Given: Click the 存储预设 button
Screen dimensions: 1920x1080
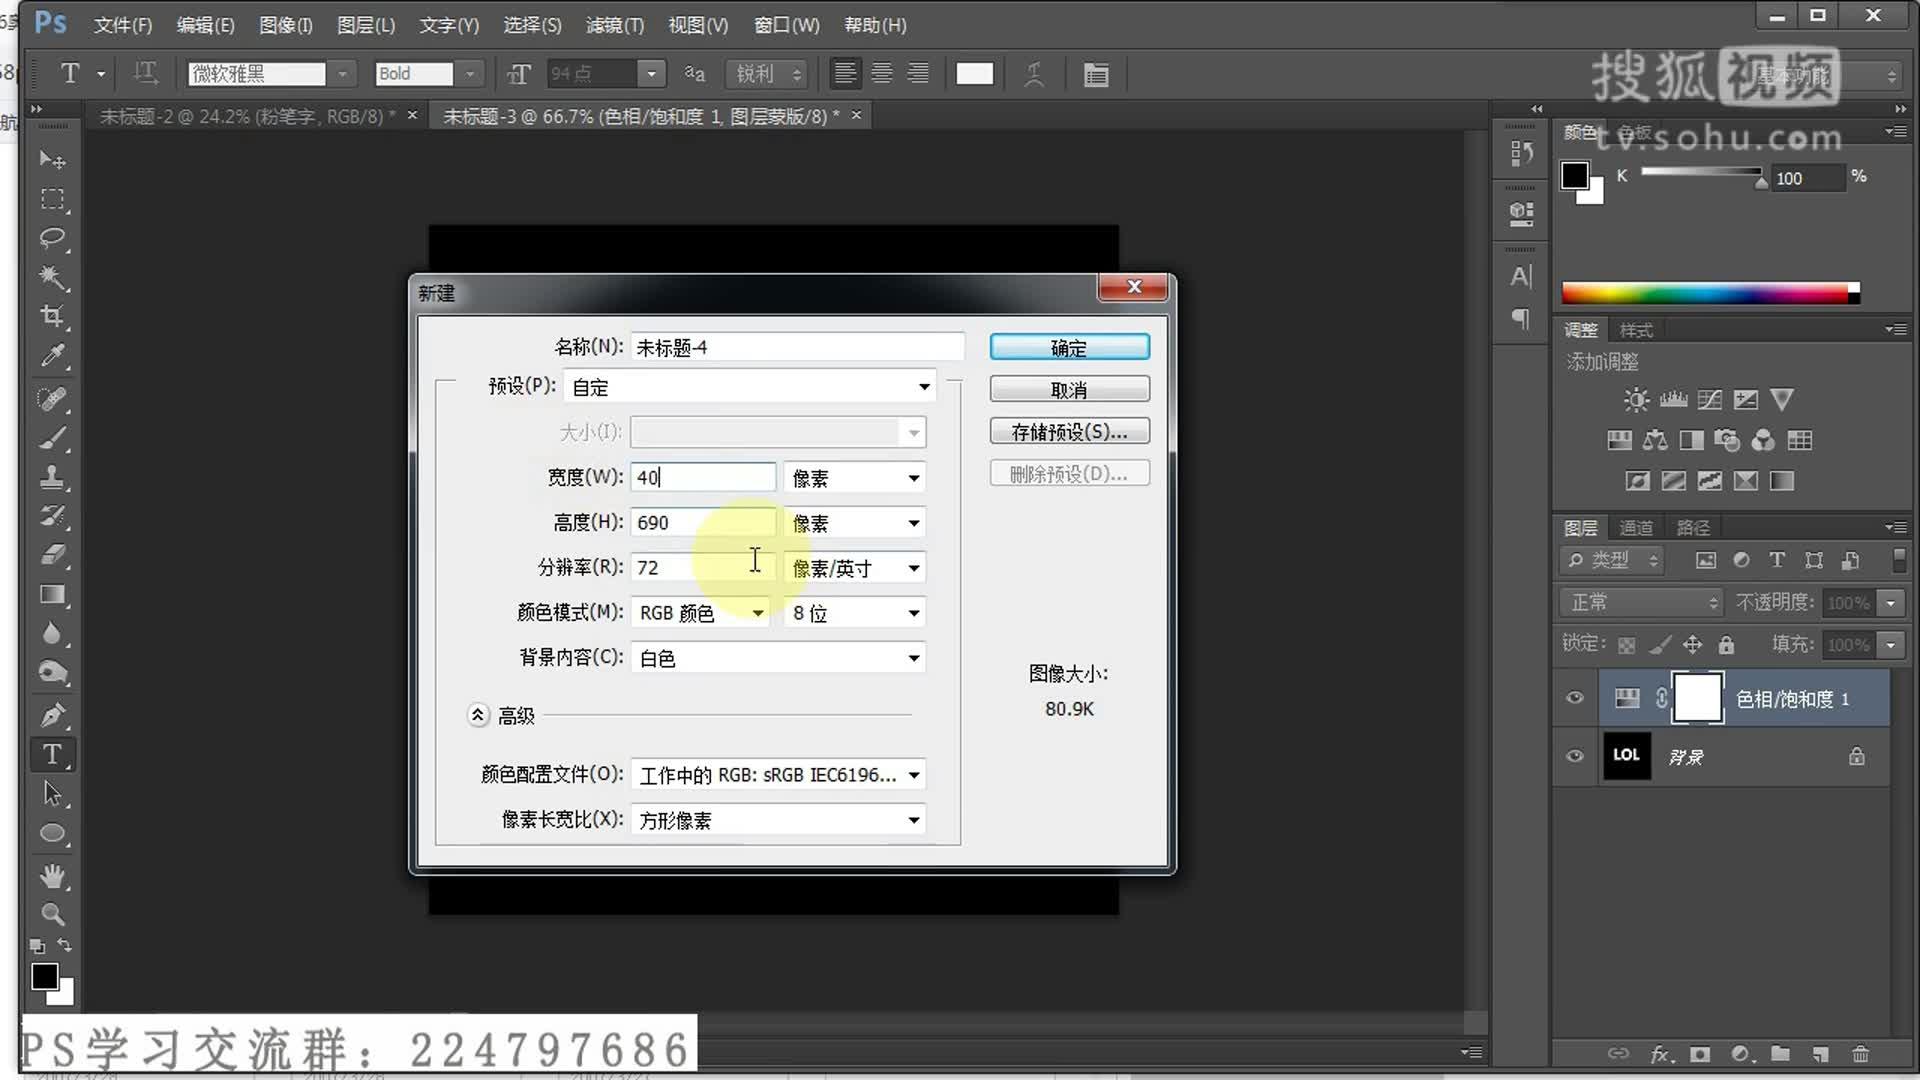Looking at the screenshot, I should tap(1069, 431).
